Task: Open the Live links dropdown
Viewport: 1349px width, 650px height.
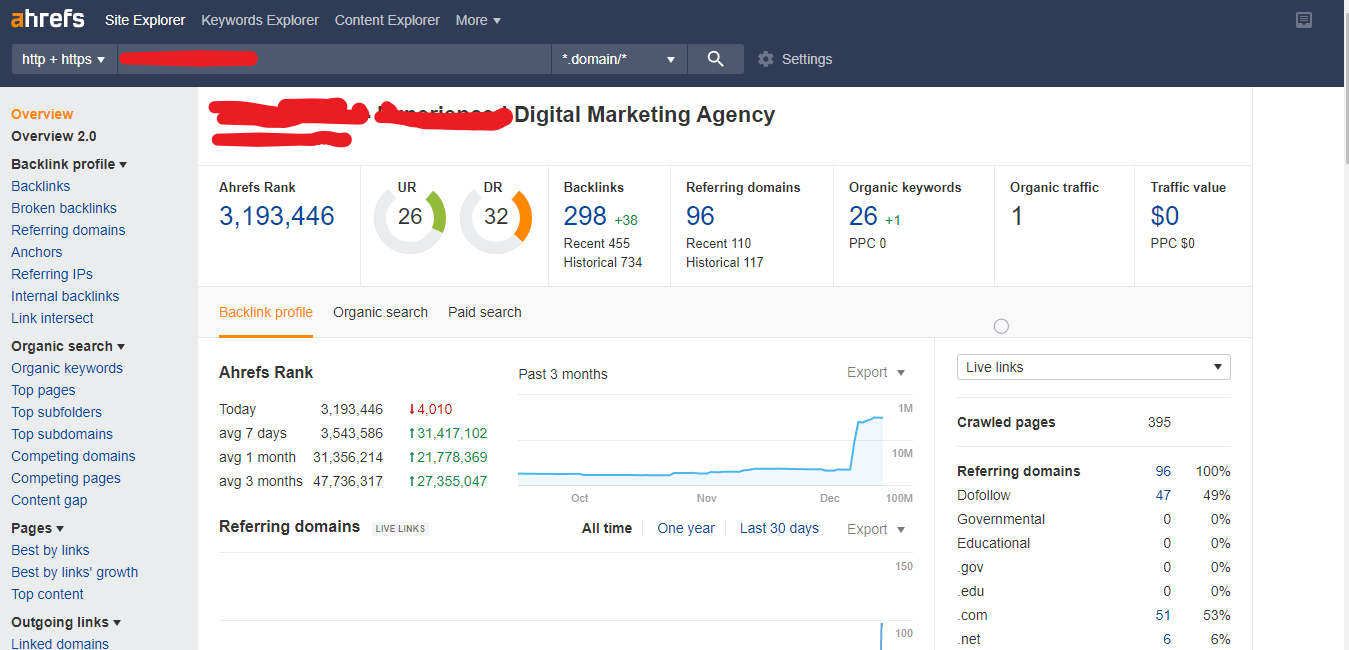Action: point(1093,367)
